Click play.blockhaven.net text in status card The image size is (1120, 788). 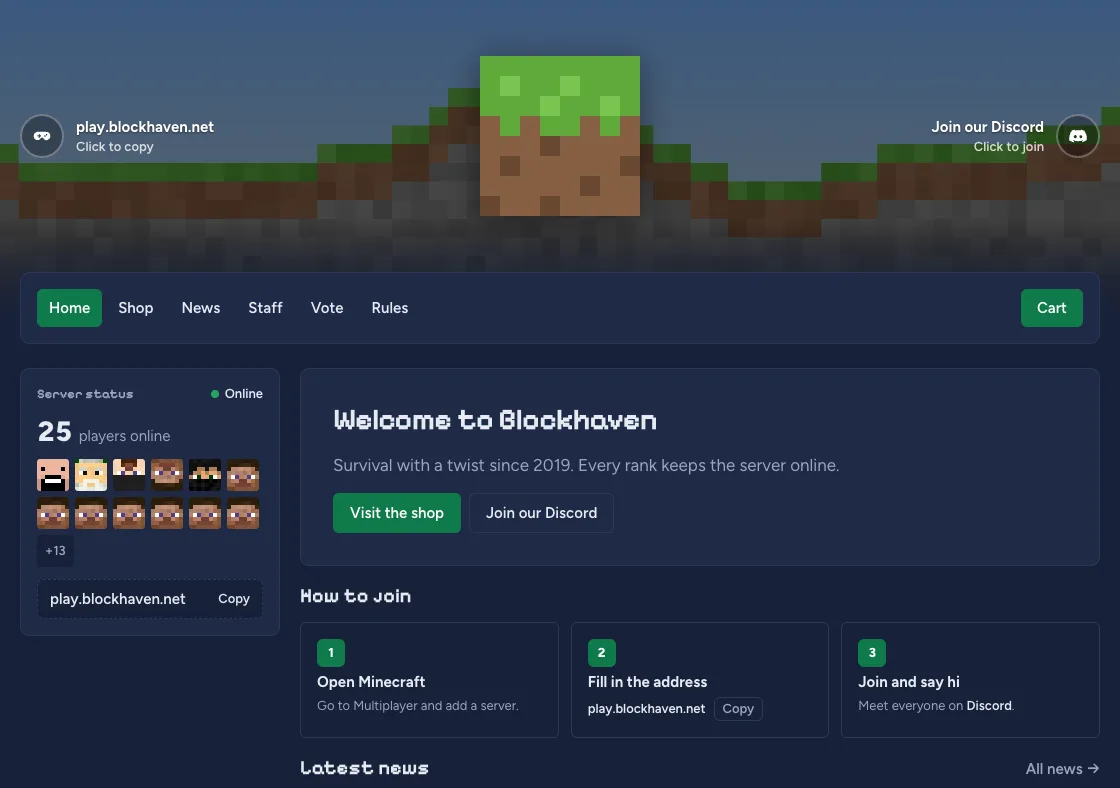118,599
